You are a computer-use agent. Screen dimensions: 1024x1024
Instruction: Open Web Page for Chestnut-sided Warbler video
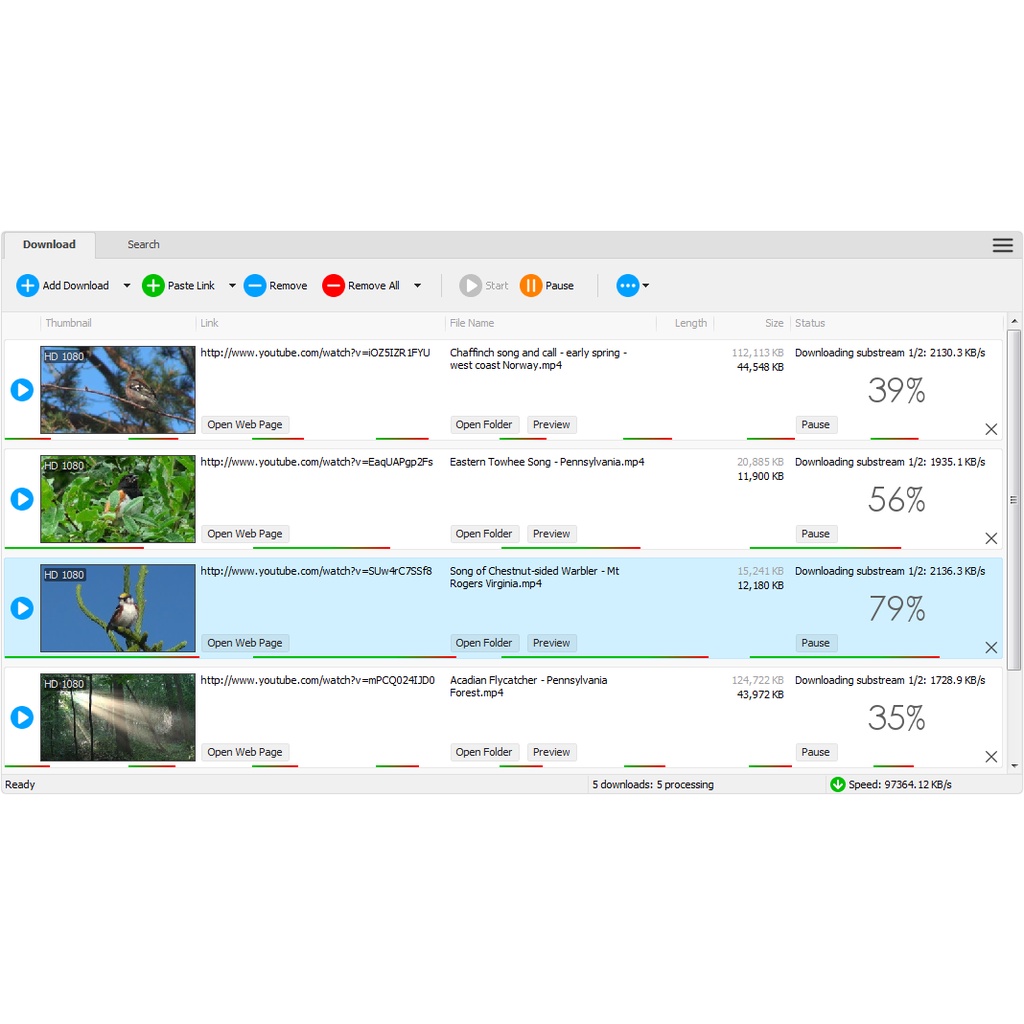pyautogui.click(x=245, y=643)
